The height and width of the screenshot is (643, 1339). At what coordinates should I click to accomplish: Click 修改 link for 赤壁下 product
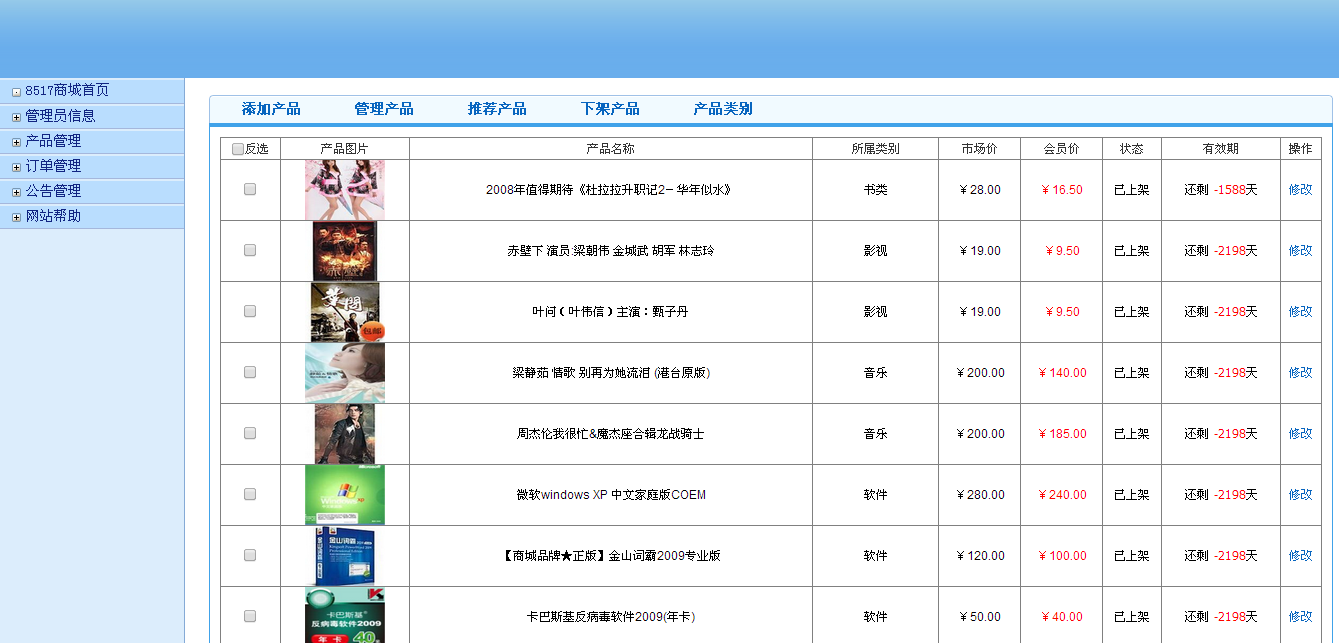coord(1300,251)
